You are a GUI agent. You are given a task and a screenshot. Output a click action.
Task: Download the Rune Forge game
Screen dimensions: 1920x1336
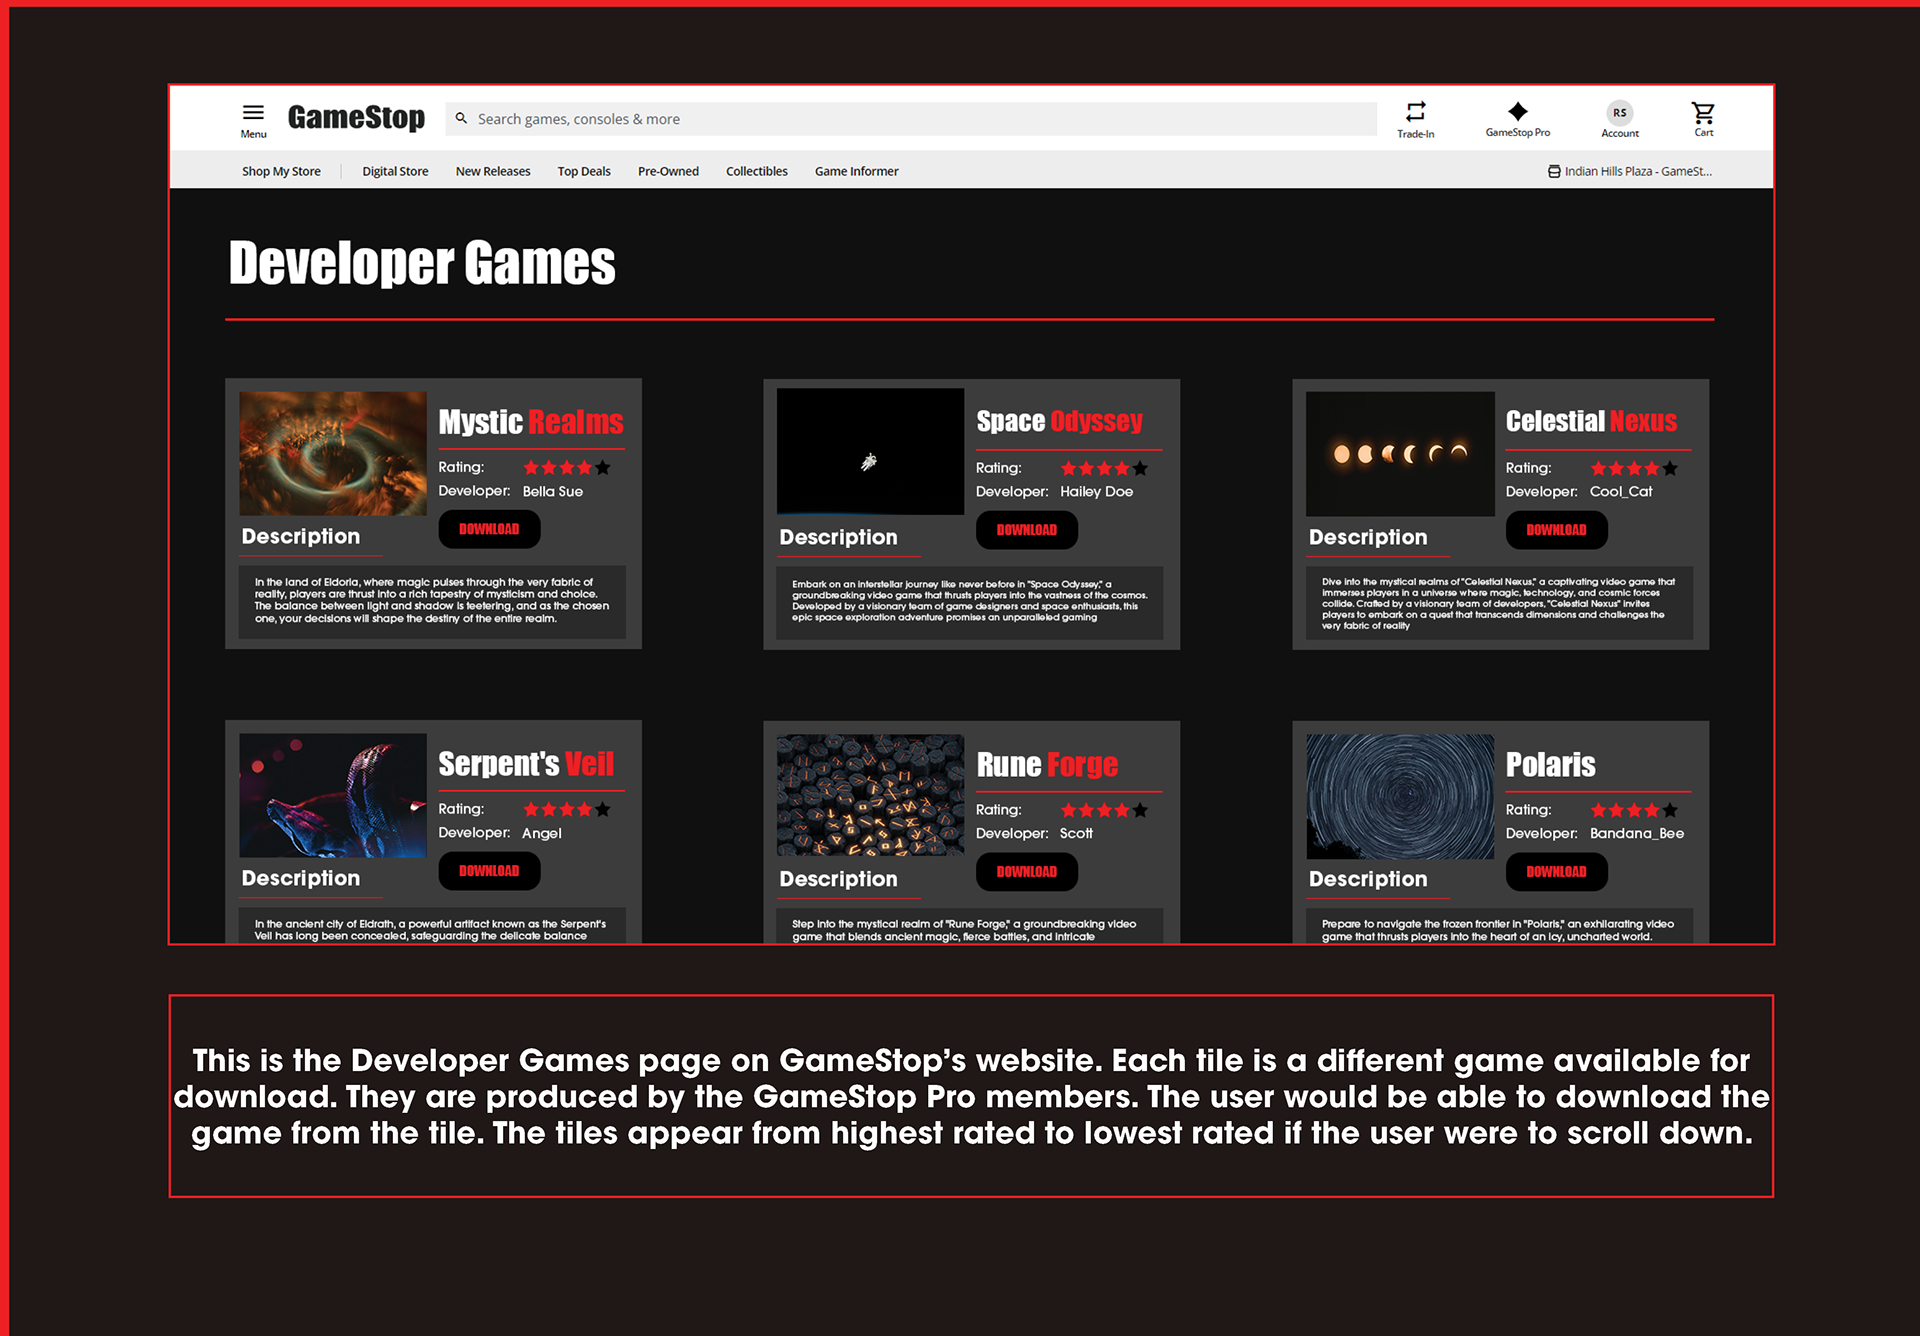(x=1027, y=872)
